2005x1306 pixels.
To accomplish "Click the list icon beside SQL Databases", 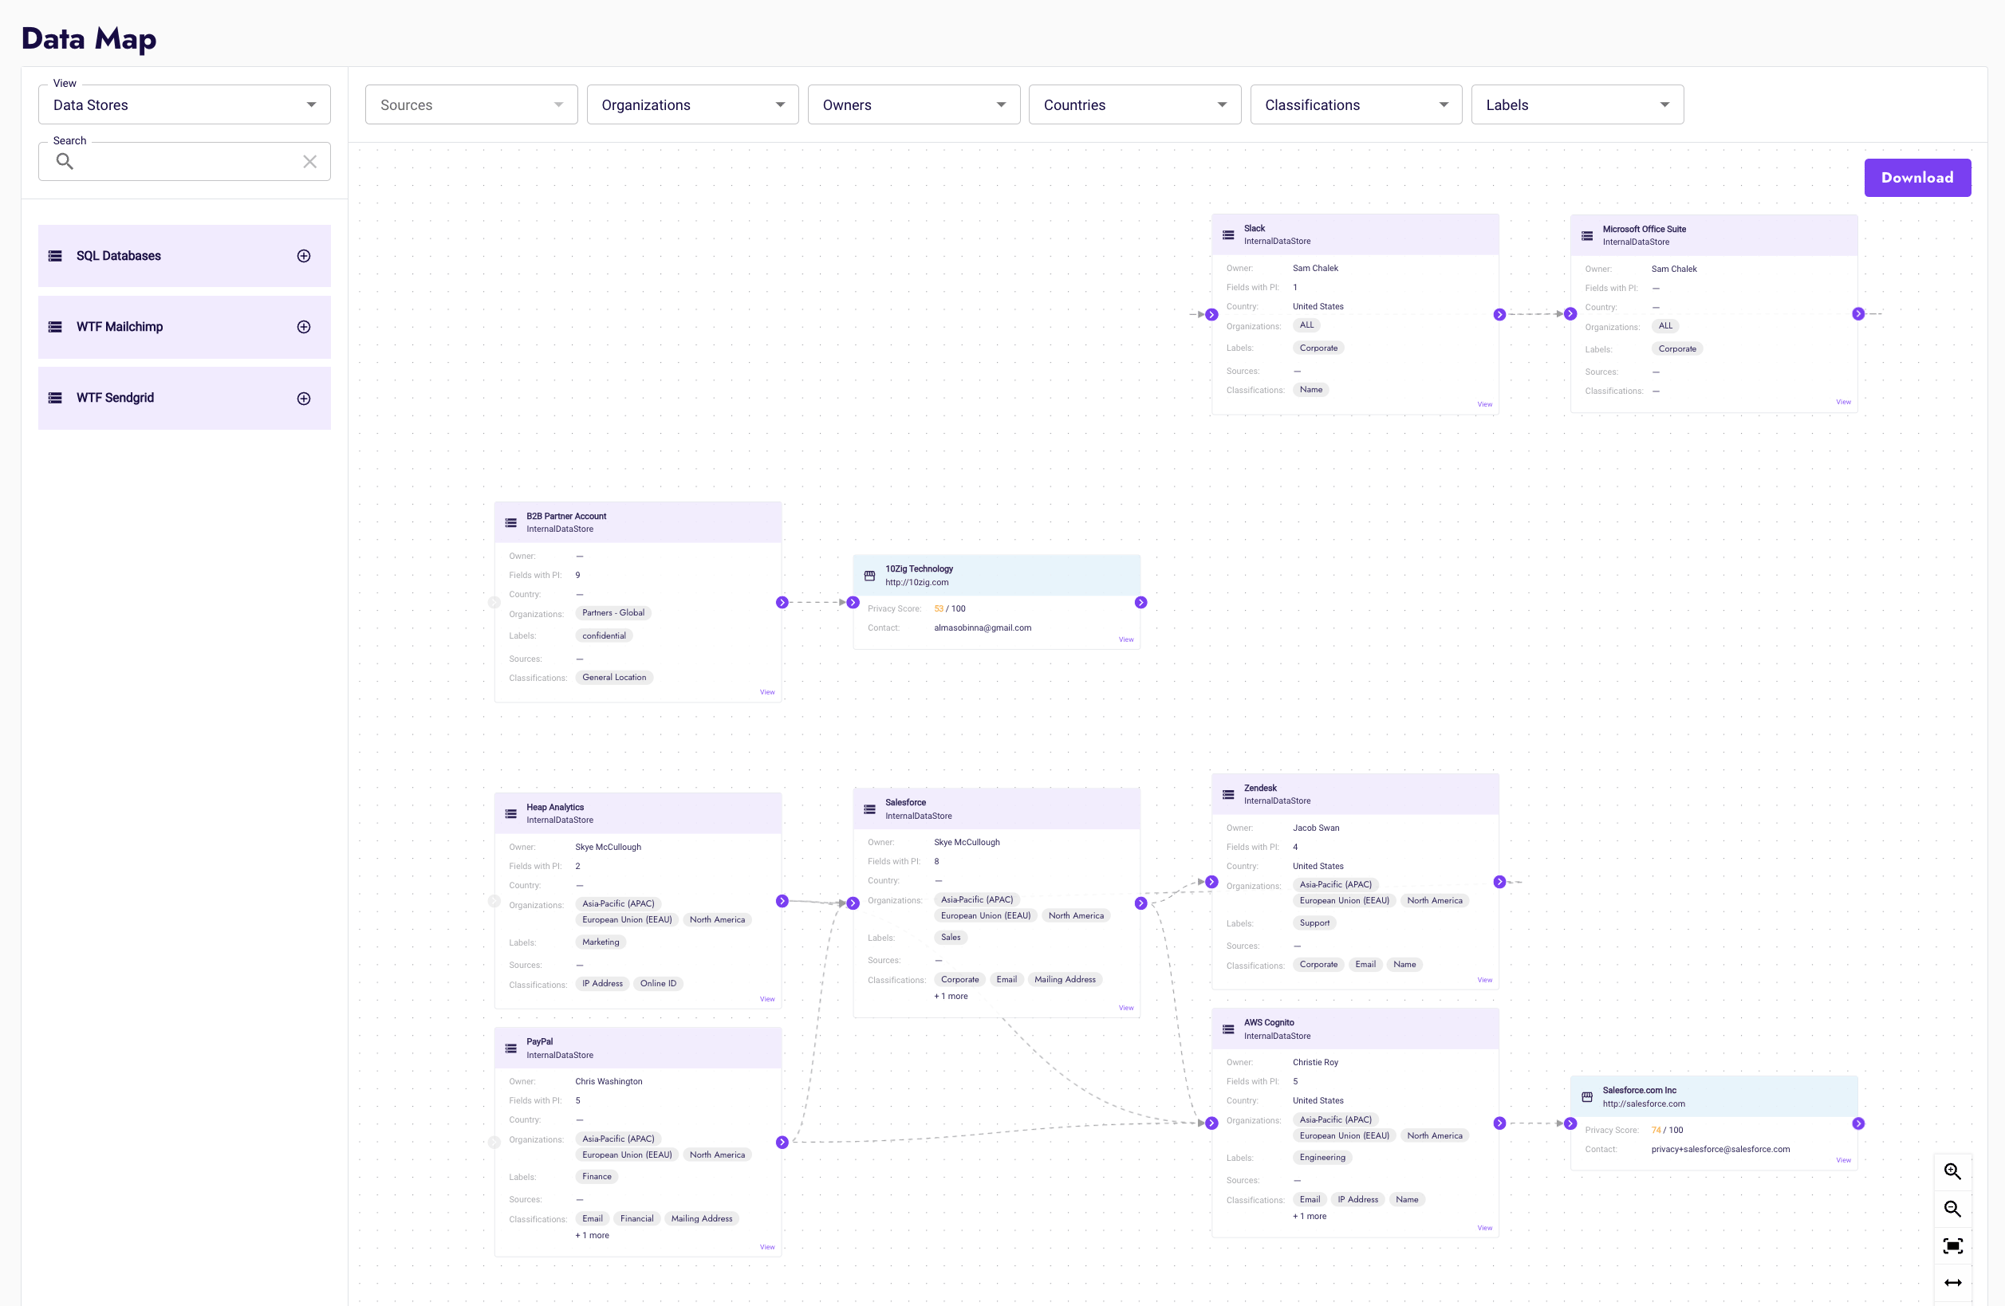I will tap(56, 256).
